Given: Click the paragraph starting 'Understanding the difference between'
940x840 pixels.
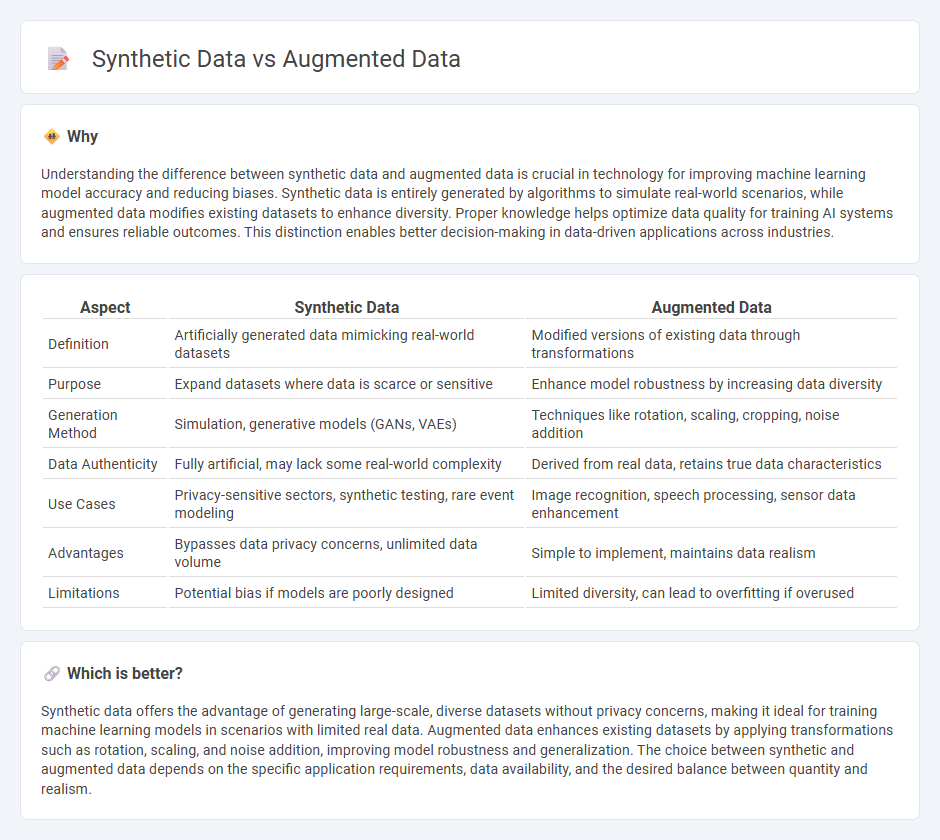Looking at the screenshot, I should (468, 203).
